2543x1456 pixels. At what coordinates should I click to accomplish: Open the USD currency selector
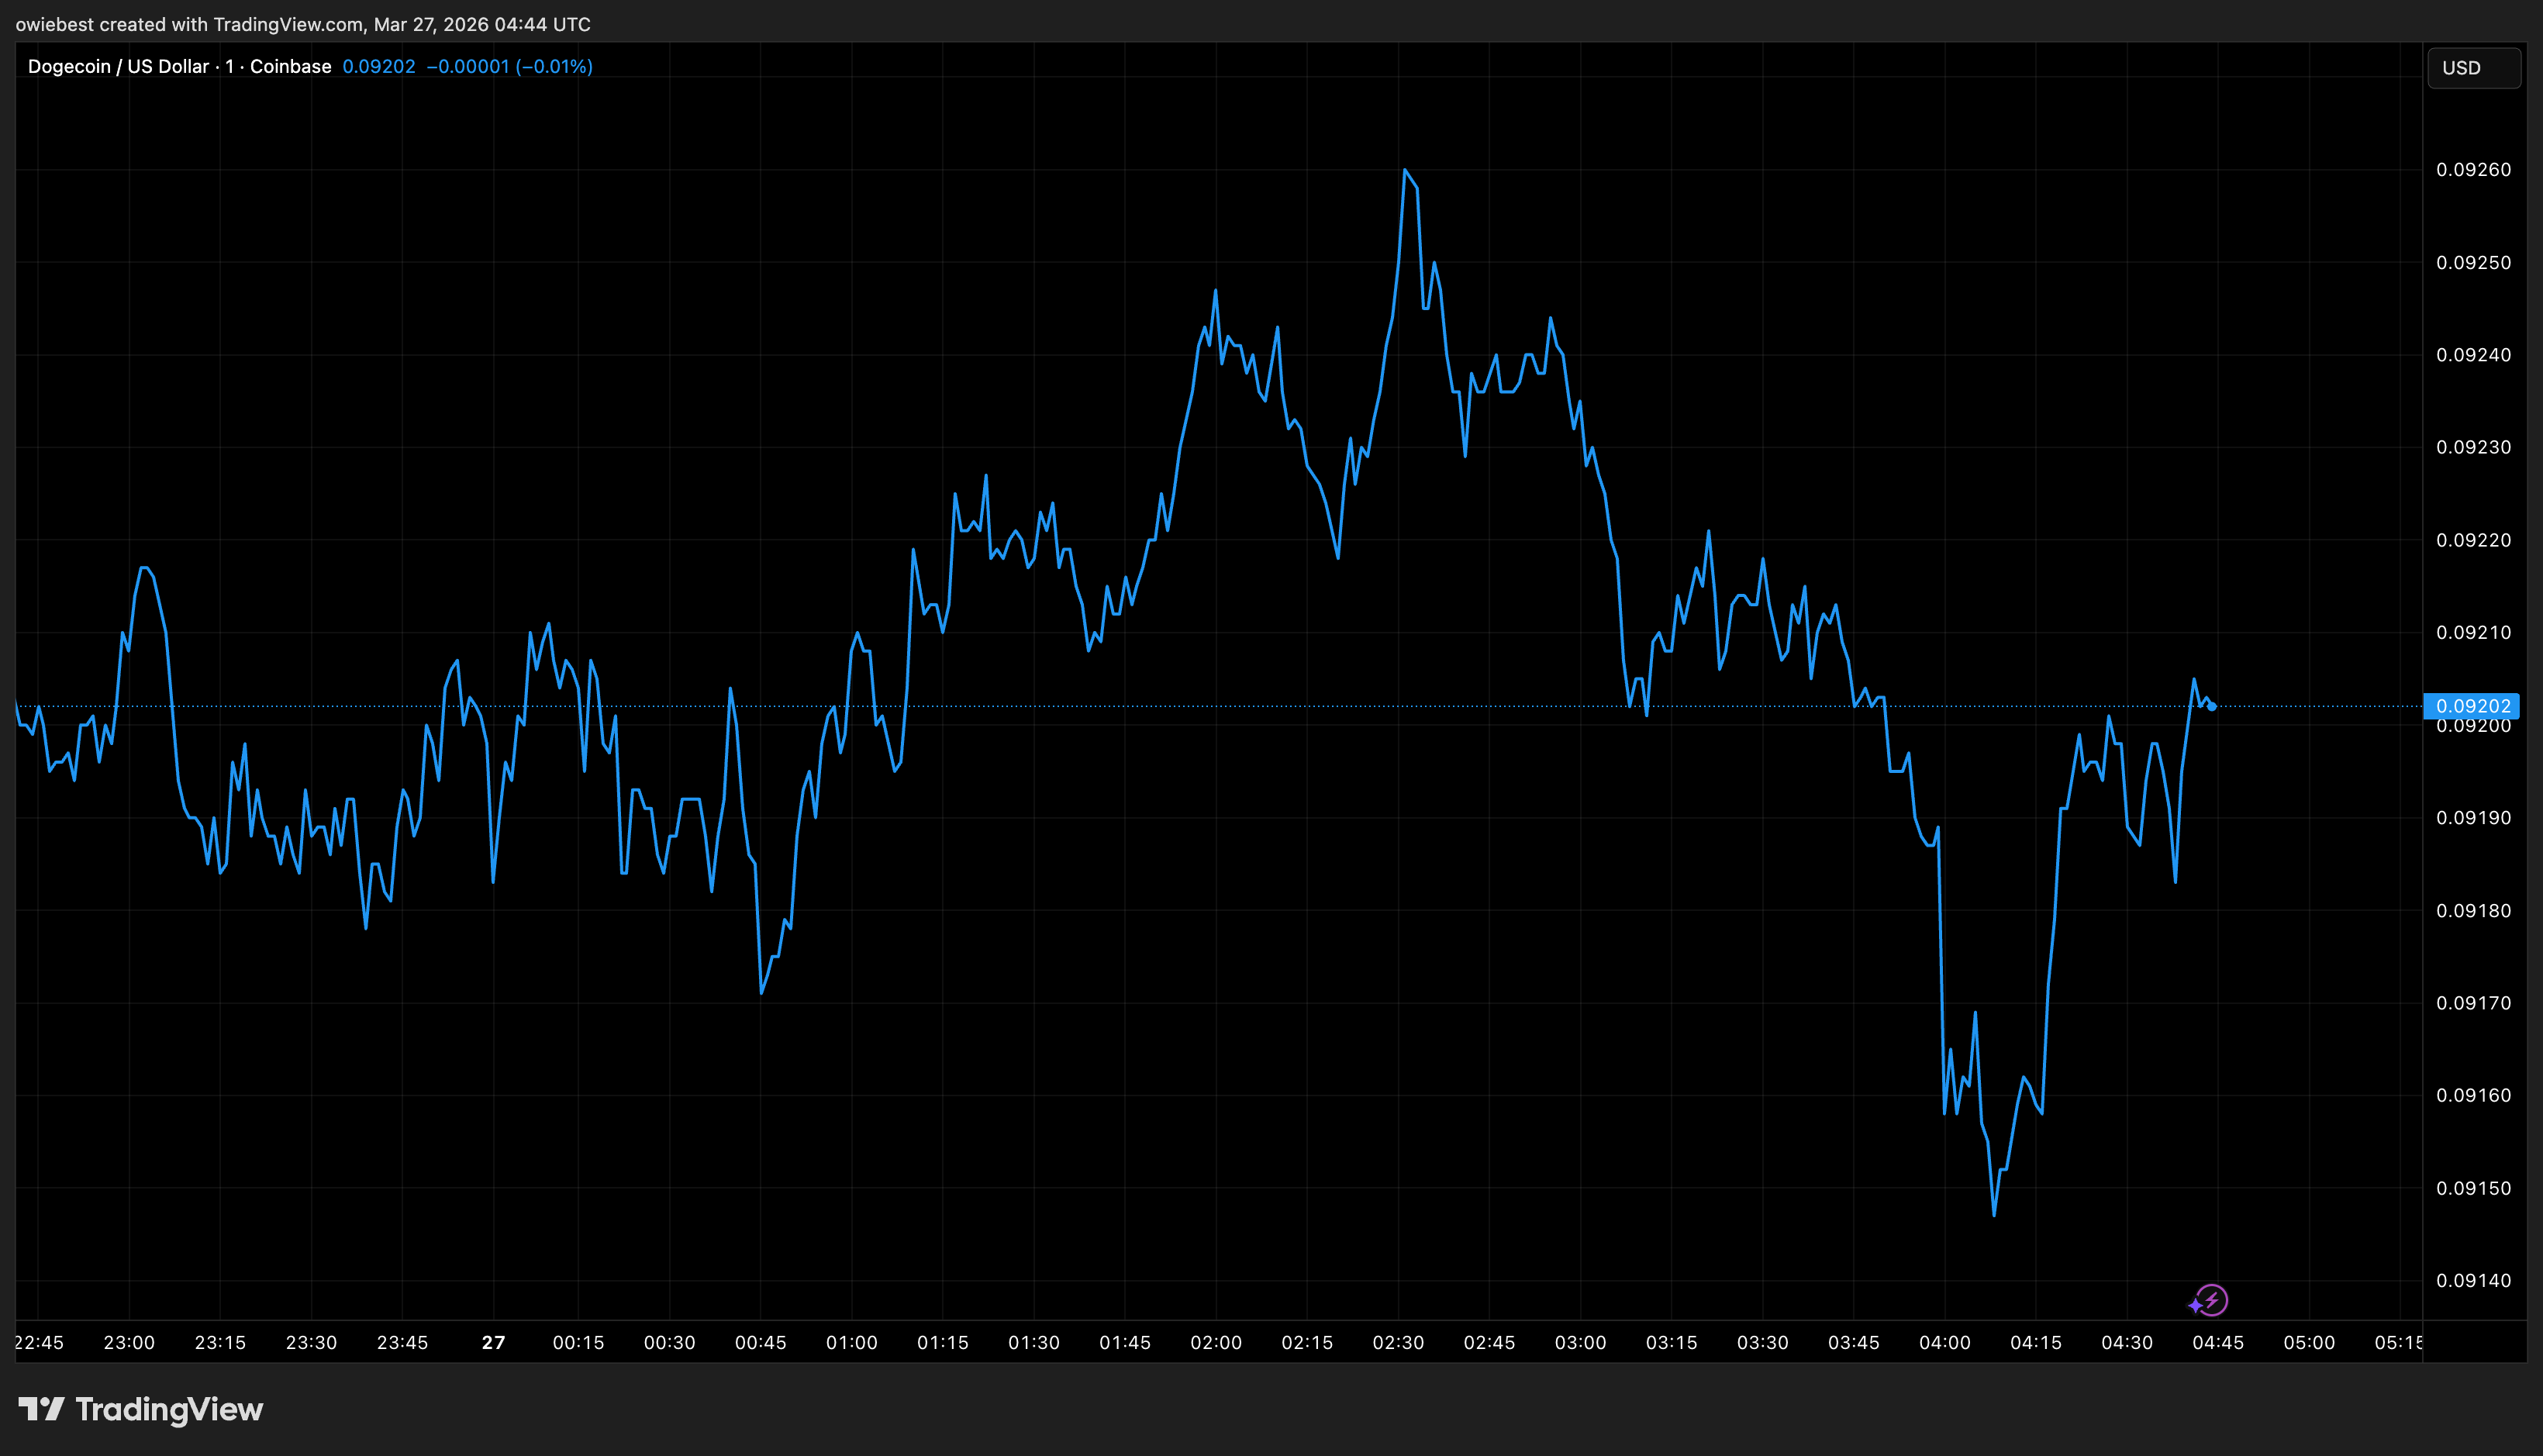(2473, 68)
